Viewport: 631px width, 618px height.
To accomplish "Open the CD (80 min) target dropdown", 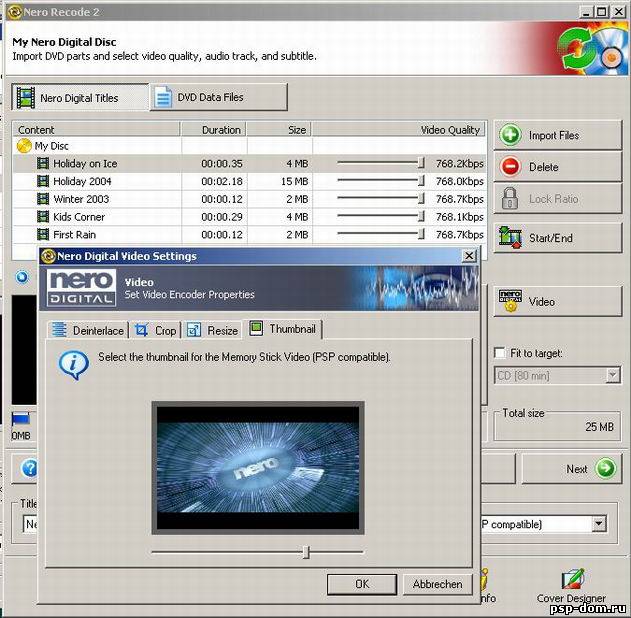I will [x=612, y=376].
